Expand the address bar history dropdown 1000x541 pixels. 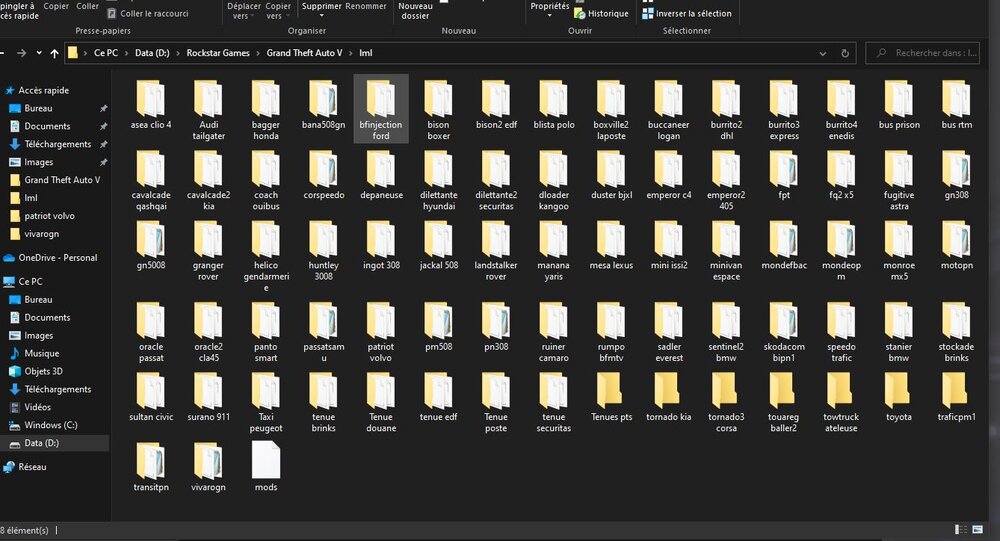[823, 54]
